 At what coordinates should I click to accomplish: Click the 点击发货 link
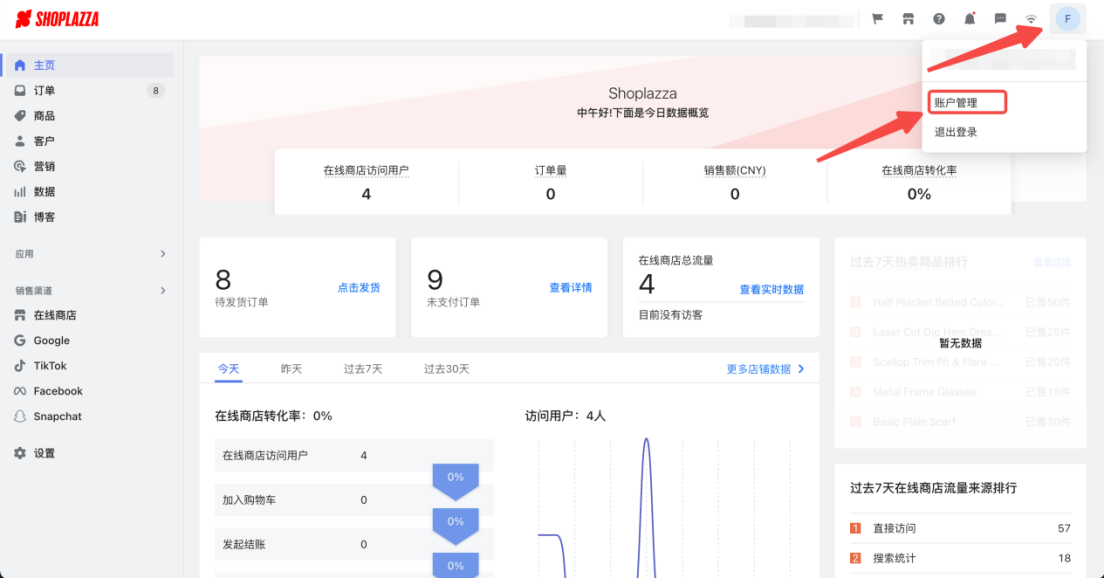pyautogui.click(x=359, y=287)
